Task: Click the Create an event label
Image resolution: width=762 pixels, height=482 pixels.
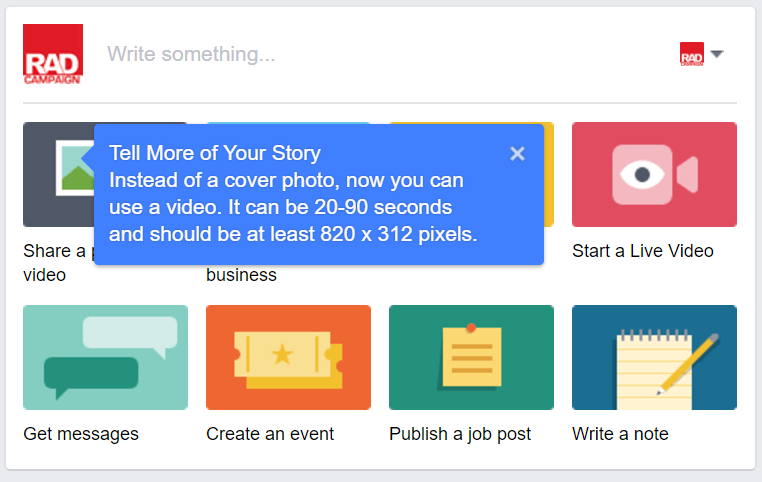Action: (270, 434)
